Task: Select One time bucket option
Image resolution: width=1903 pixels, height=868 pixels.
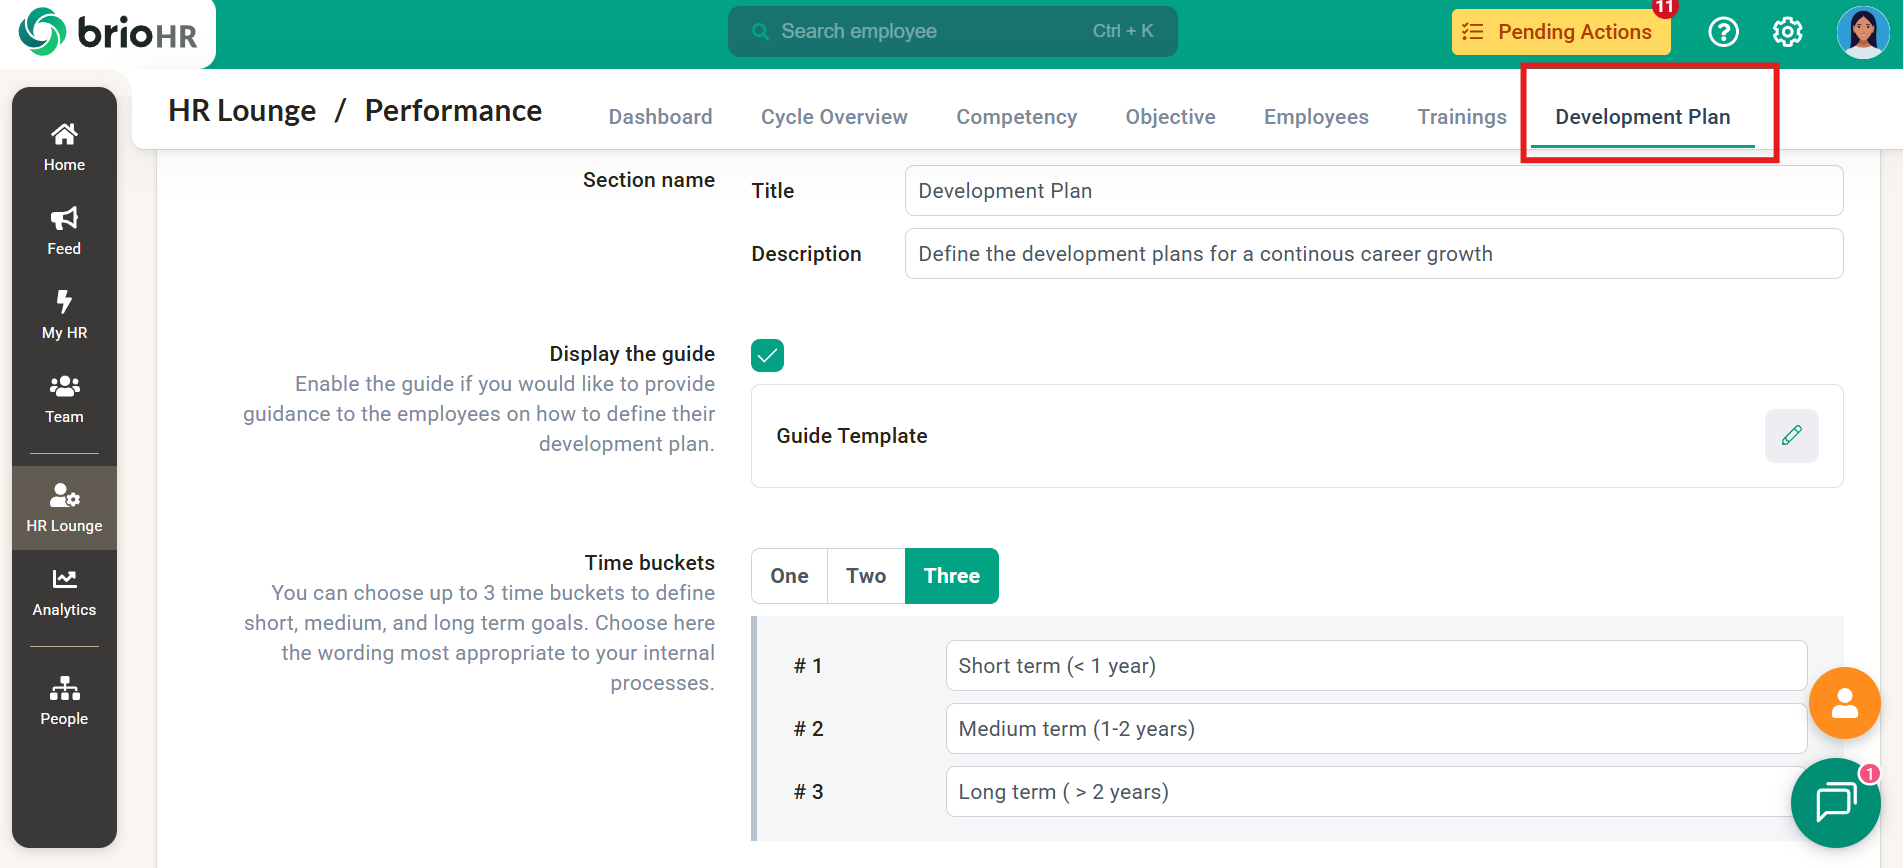Action: [x=789, y=576]
